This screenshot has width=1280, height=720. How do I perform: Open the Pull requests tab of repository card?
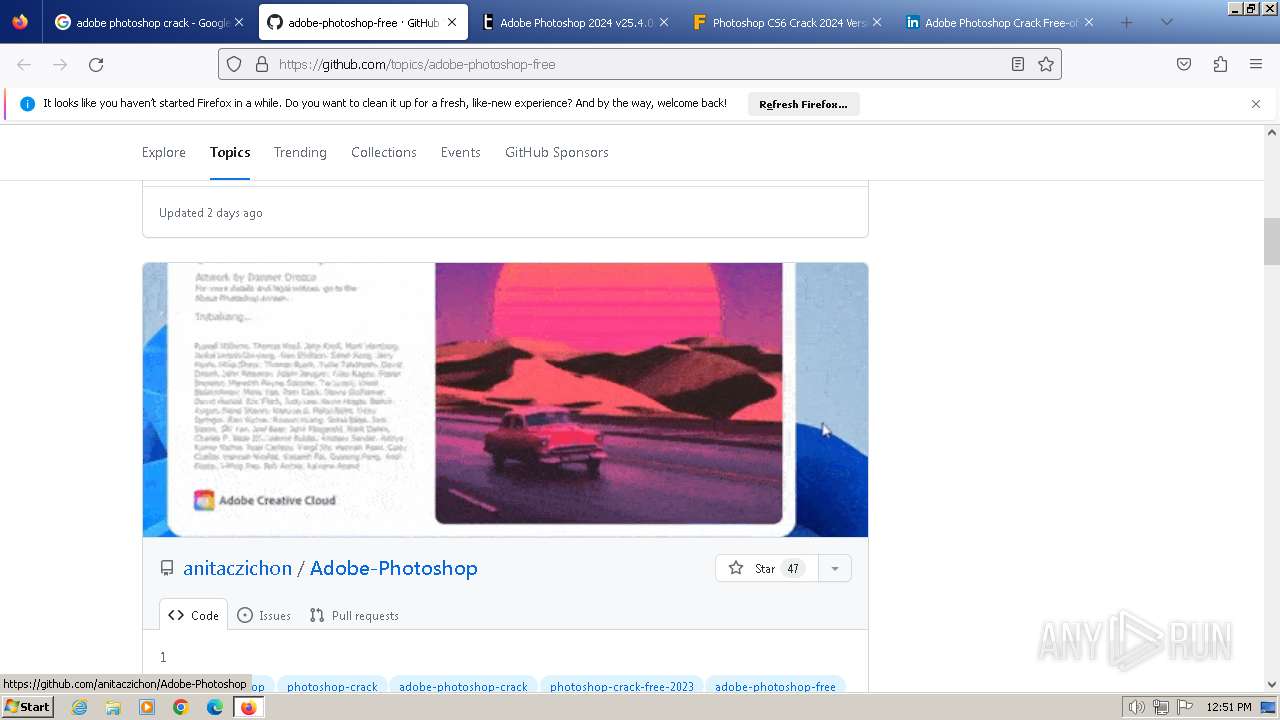click(x=354, y=615)
